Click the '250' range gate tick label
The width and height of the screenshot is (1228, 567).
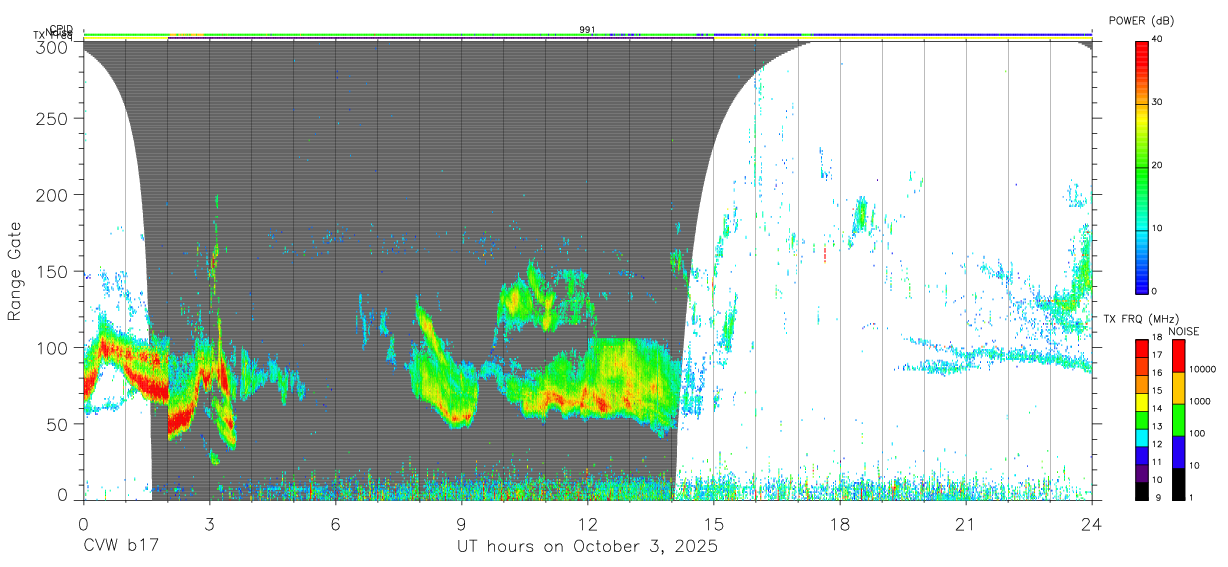(54, 118)
